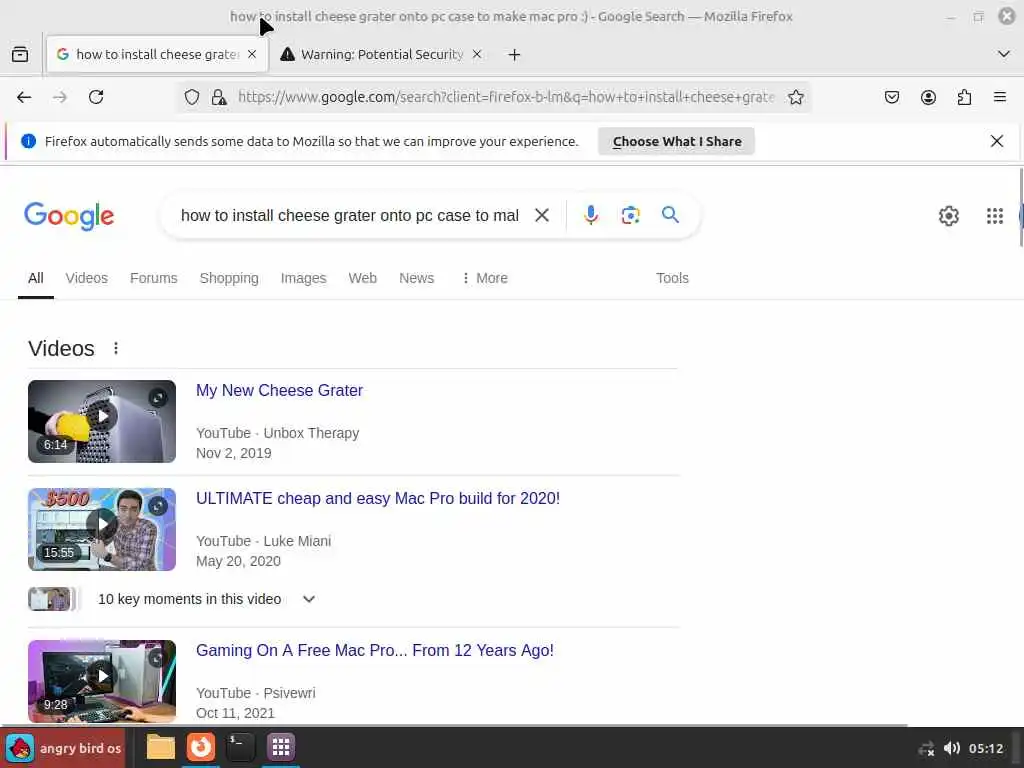The width and height of the screenshot is (1024, 768).
Task: Switch to Warning: Potential Security tab
Action: pos(381,54)
